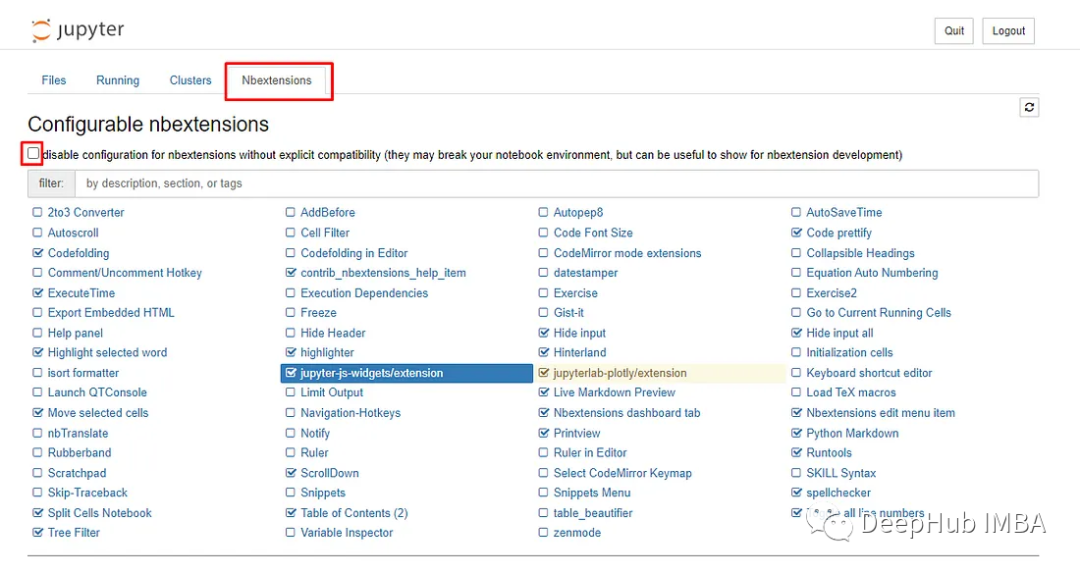Enable the AutoSaveTime checkbox
Screen dimensions: 1080x573
pyautogui.click(x=796, y=212)
